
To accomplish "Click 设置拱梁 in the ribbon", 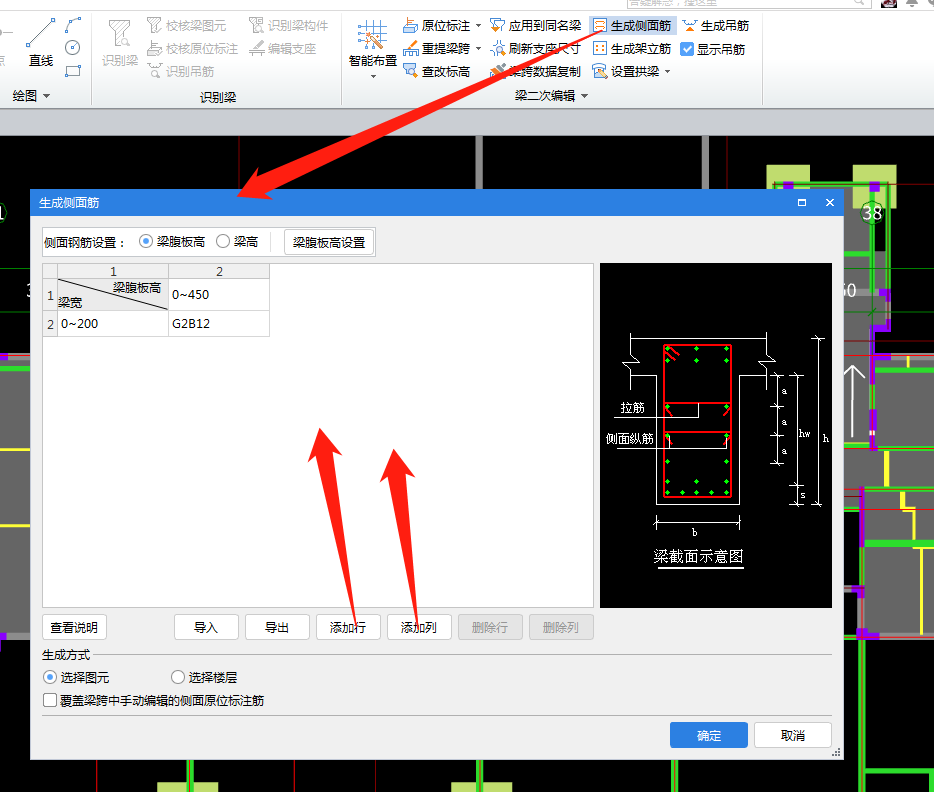I will coord(627,71).
